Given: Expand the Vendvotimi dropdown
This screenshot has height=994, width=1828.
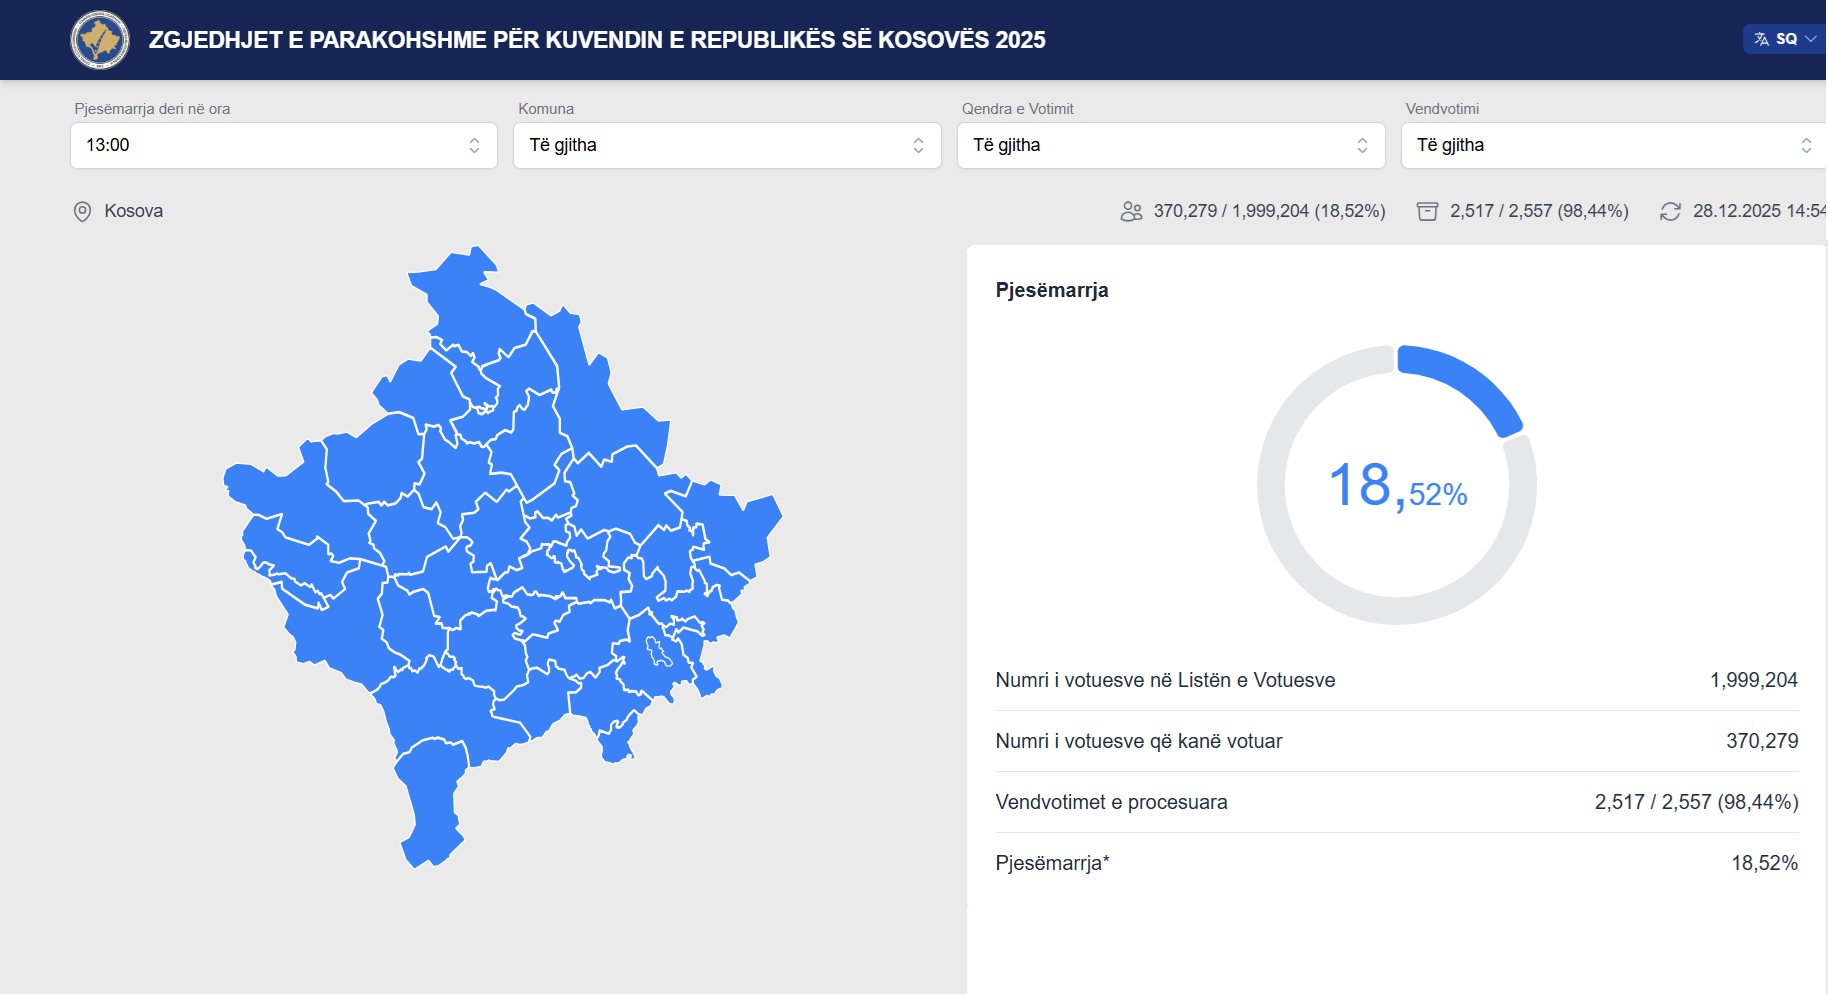Looking at the screenshot, I should 1612,146.
